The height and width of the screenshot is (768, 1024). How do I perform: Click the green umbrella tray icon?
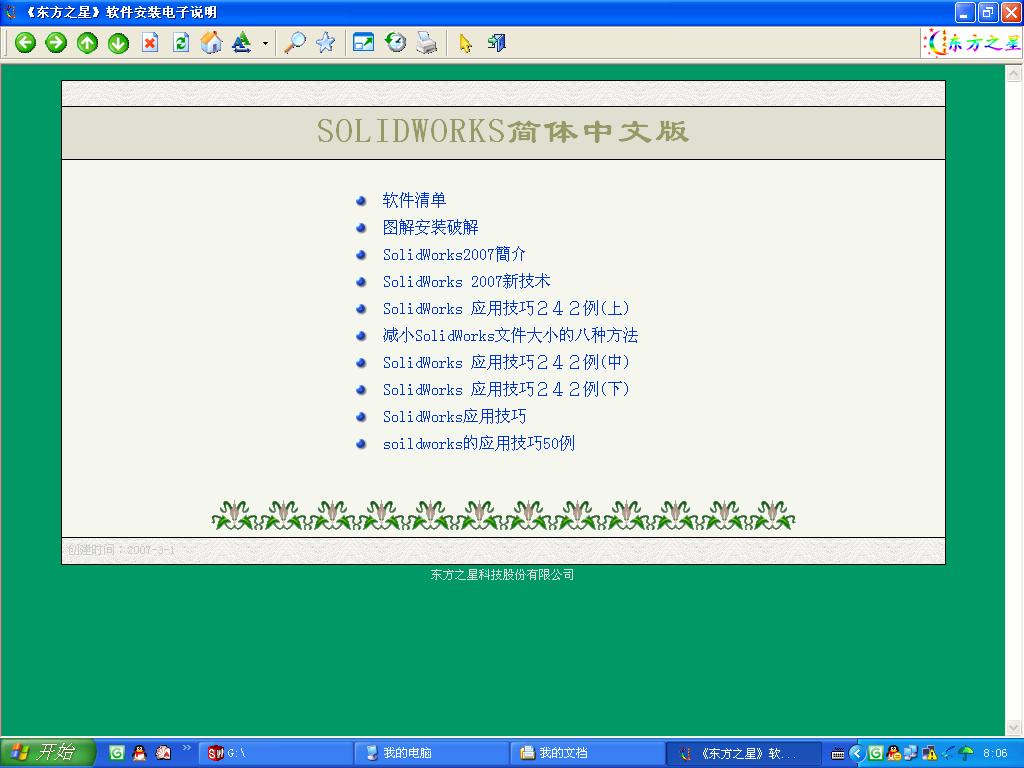point(966,754)
